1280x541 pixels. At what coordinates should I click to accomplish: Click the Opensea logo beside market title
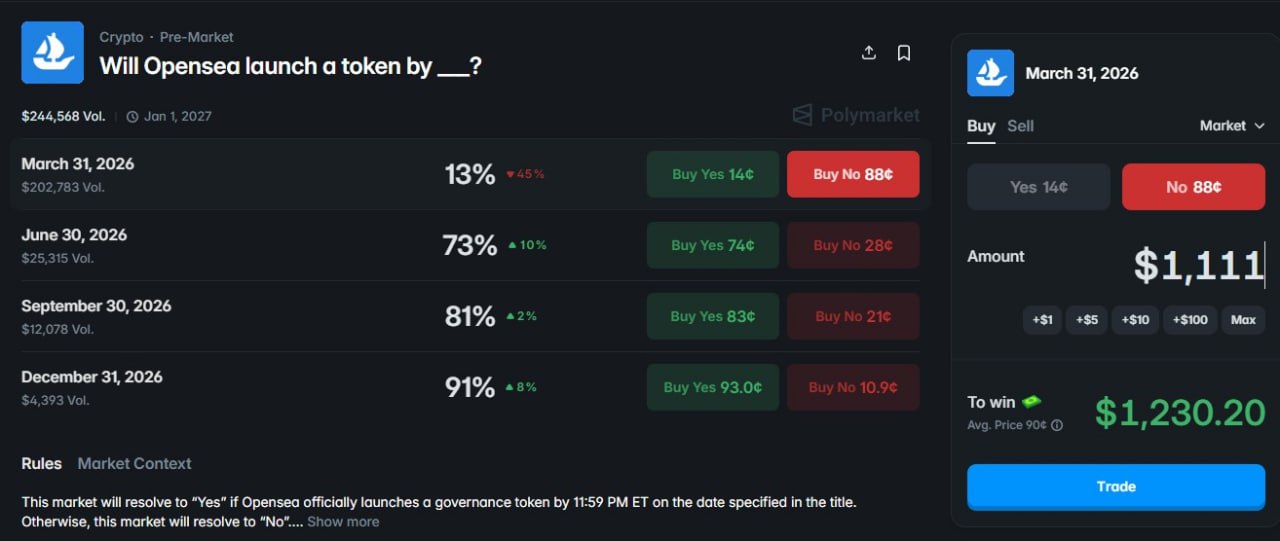point(52,53)
